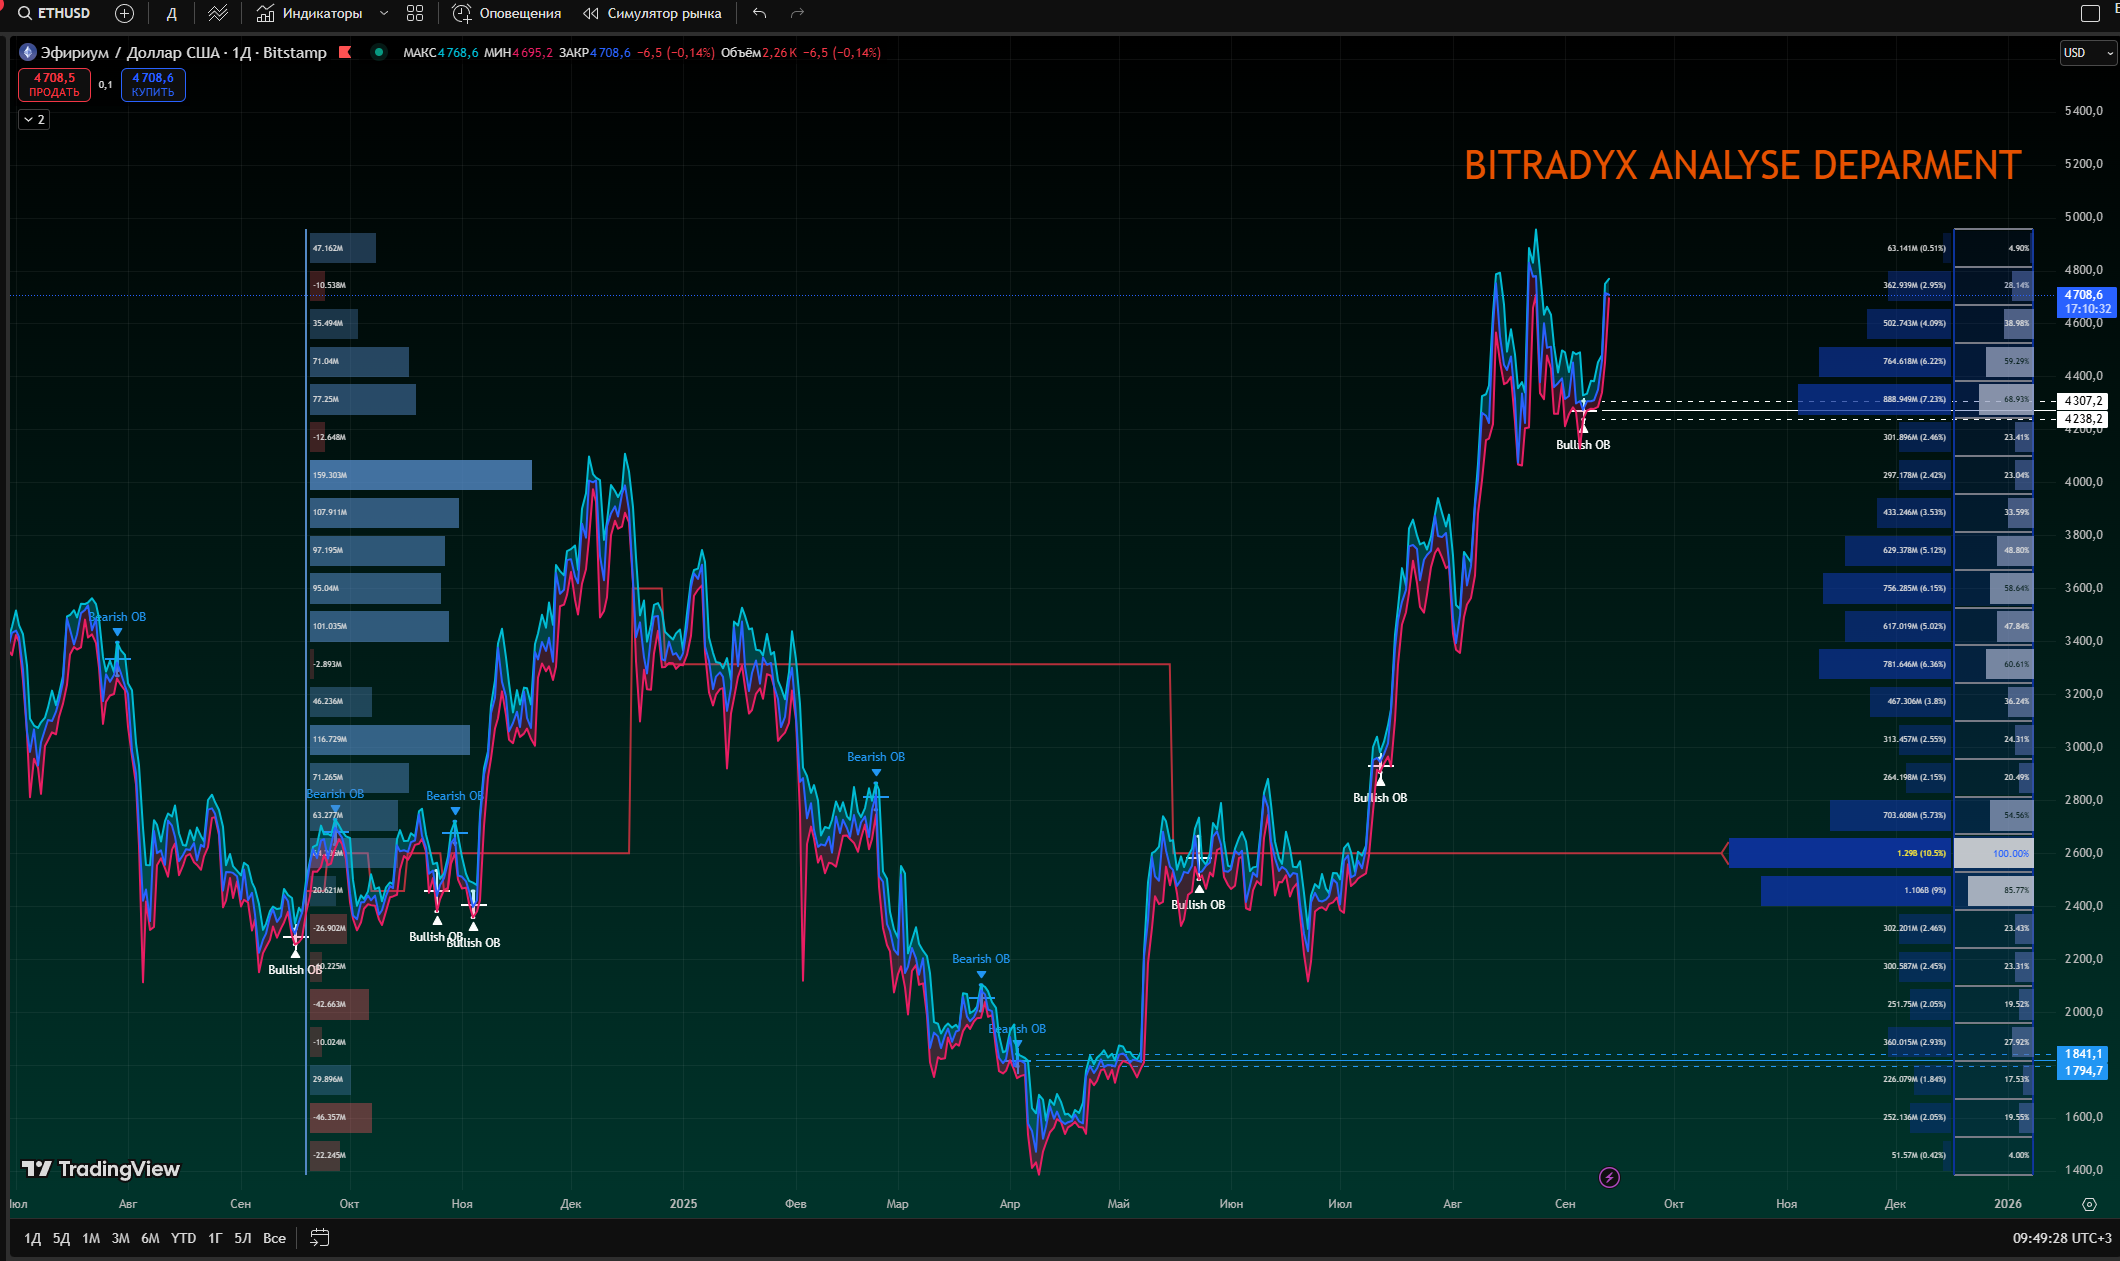Select the 1Д date range
The width and height of the screenshot is (2120, 1261).
coord(33,1238)
